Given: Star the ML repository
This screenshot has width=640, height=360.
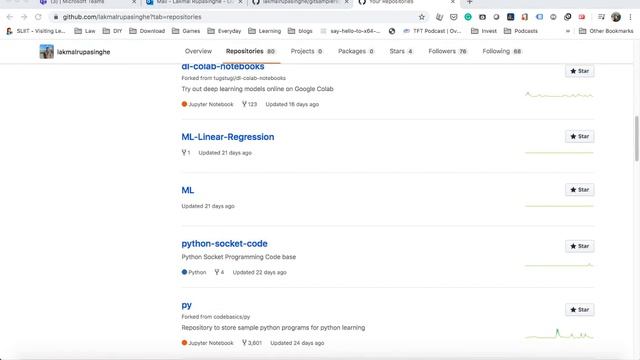Looking at the screenshot, I should (x=580, y=190).
